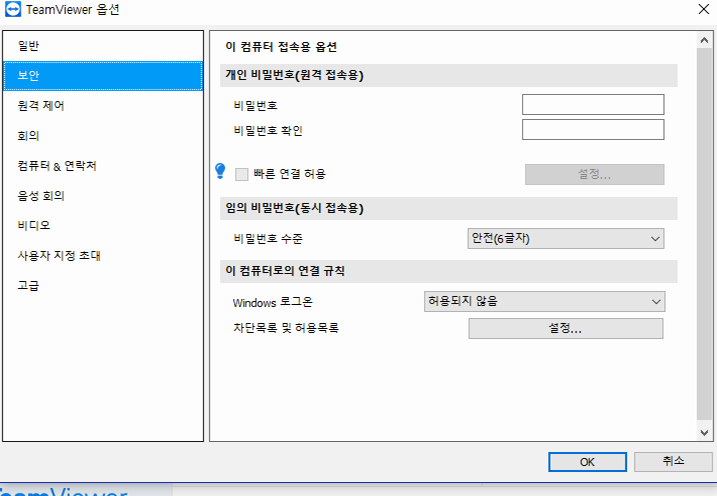Switch to the 비디오 category
This screenshot has height=496, width=717.
click(x=103, y=225)
